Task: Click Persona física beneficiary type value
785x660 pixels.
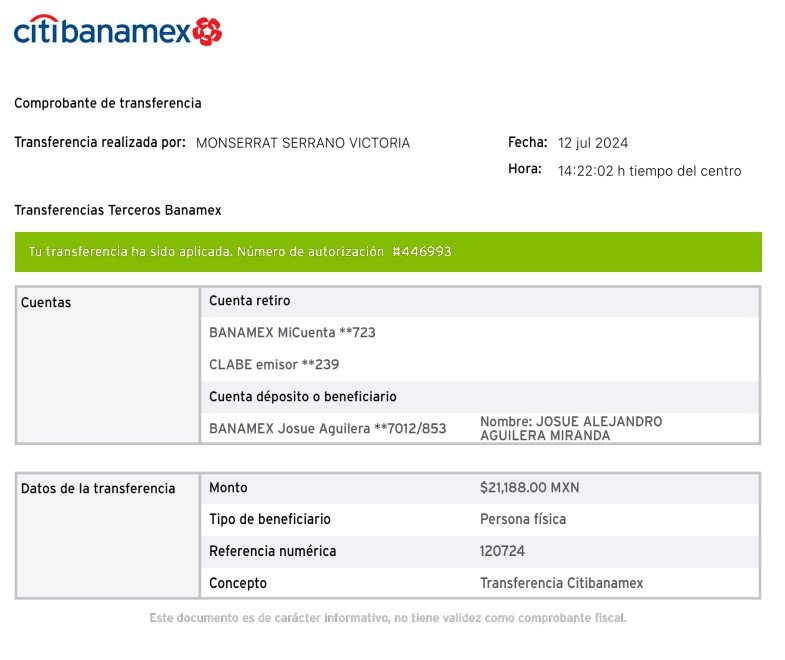Action: [x=523, y=519]
